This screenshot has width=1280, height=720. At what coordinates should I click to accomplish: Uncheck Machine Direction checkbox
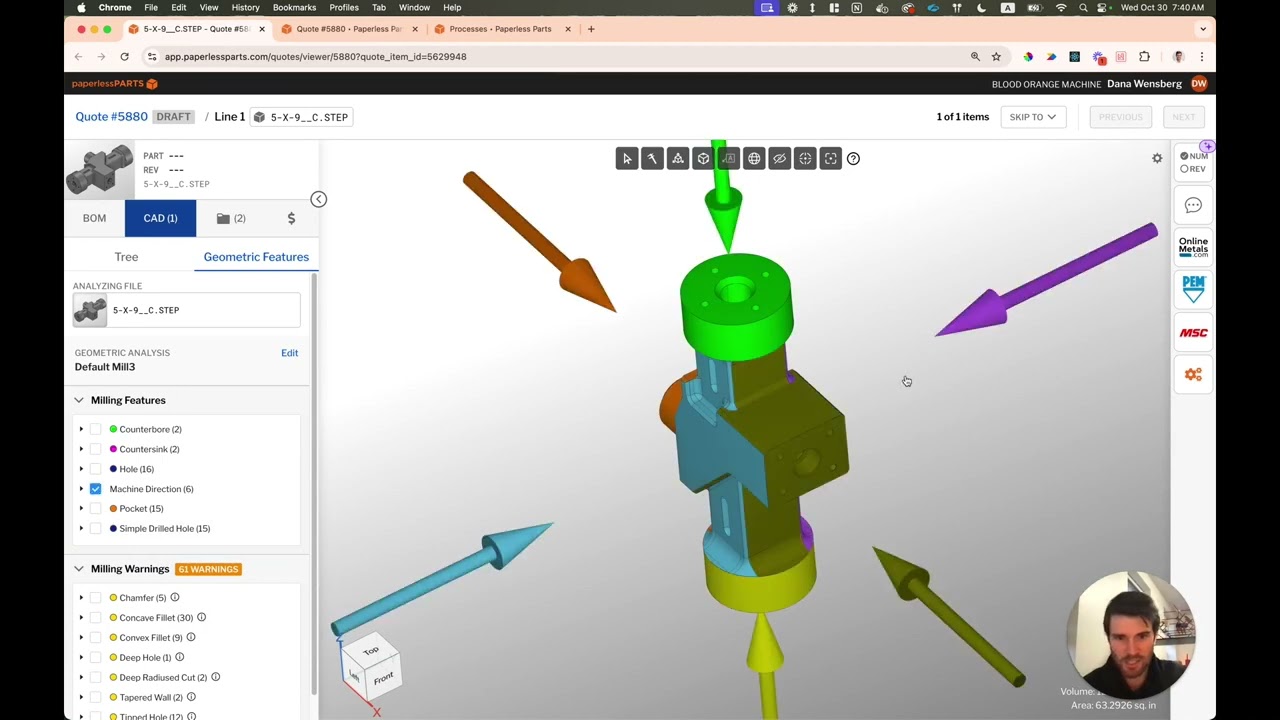point(95,489)
